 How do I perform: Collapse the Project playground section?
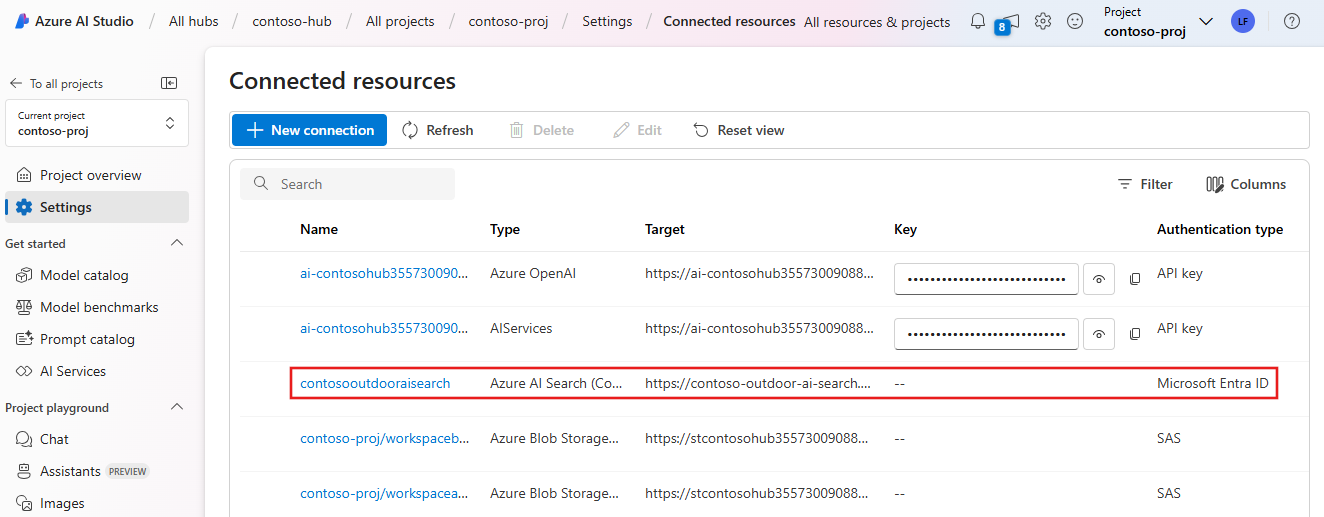pyautogui.click(x=177, y=407)
